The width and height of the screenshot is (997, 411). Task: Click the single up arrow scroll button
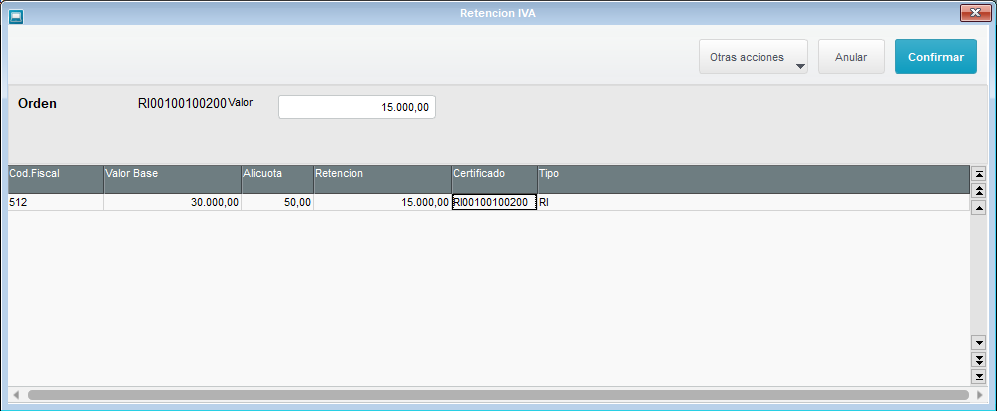tap(979, 207)
